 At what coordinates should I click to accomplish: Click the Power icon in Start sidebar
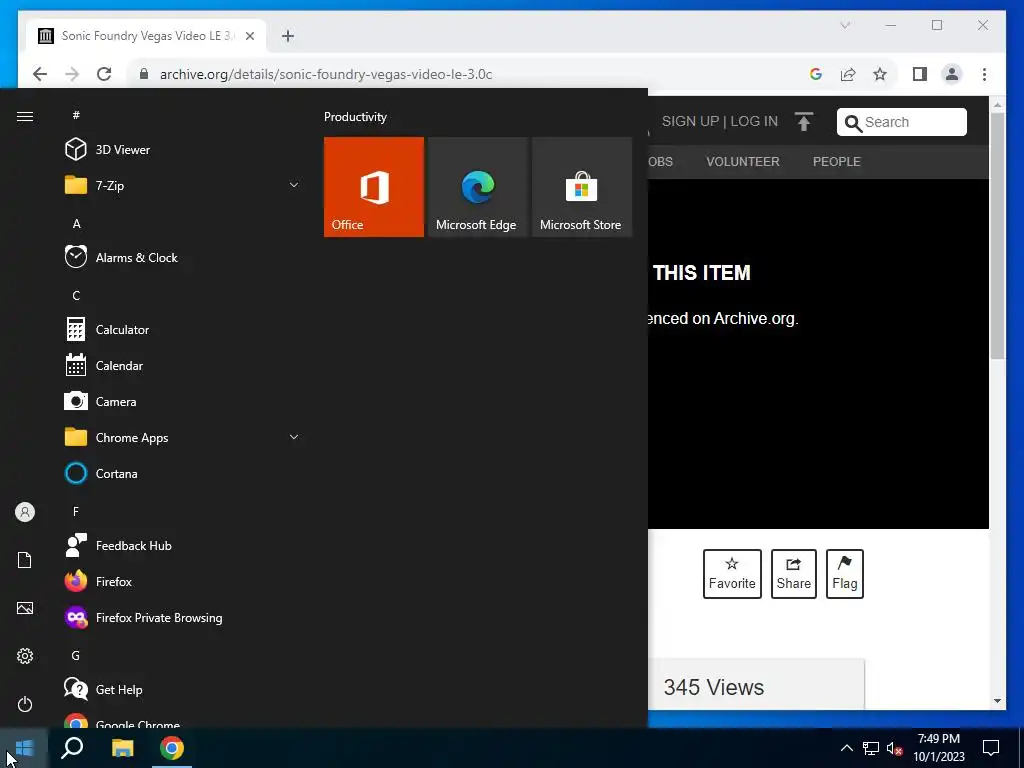point(25,704)
